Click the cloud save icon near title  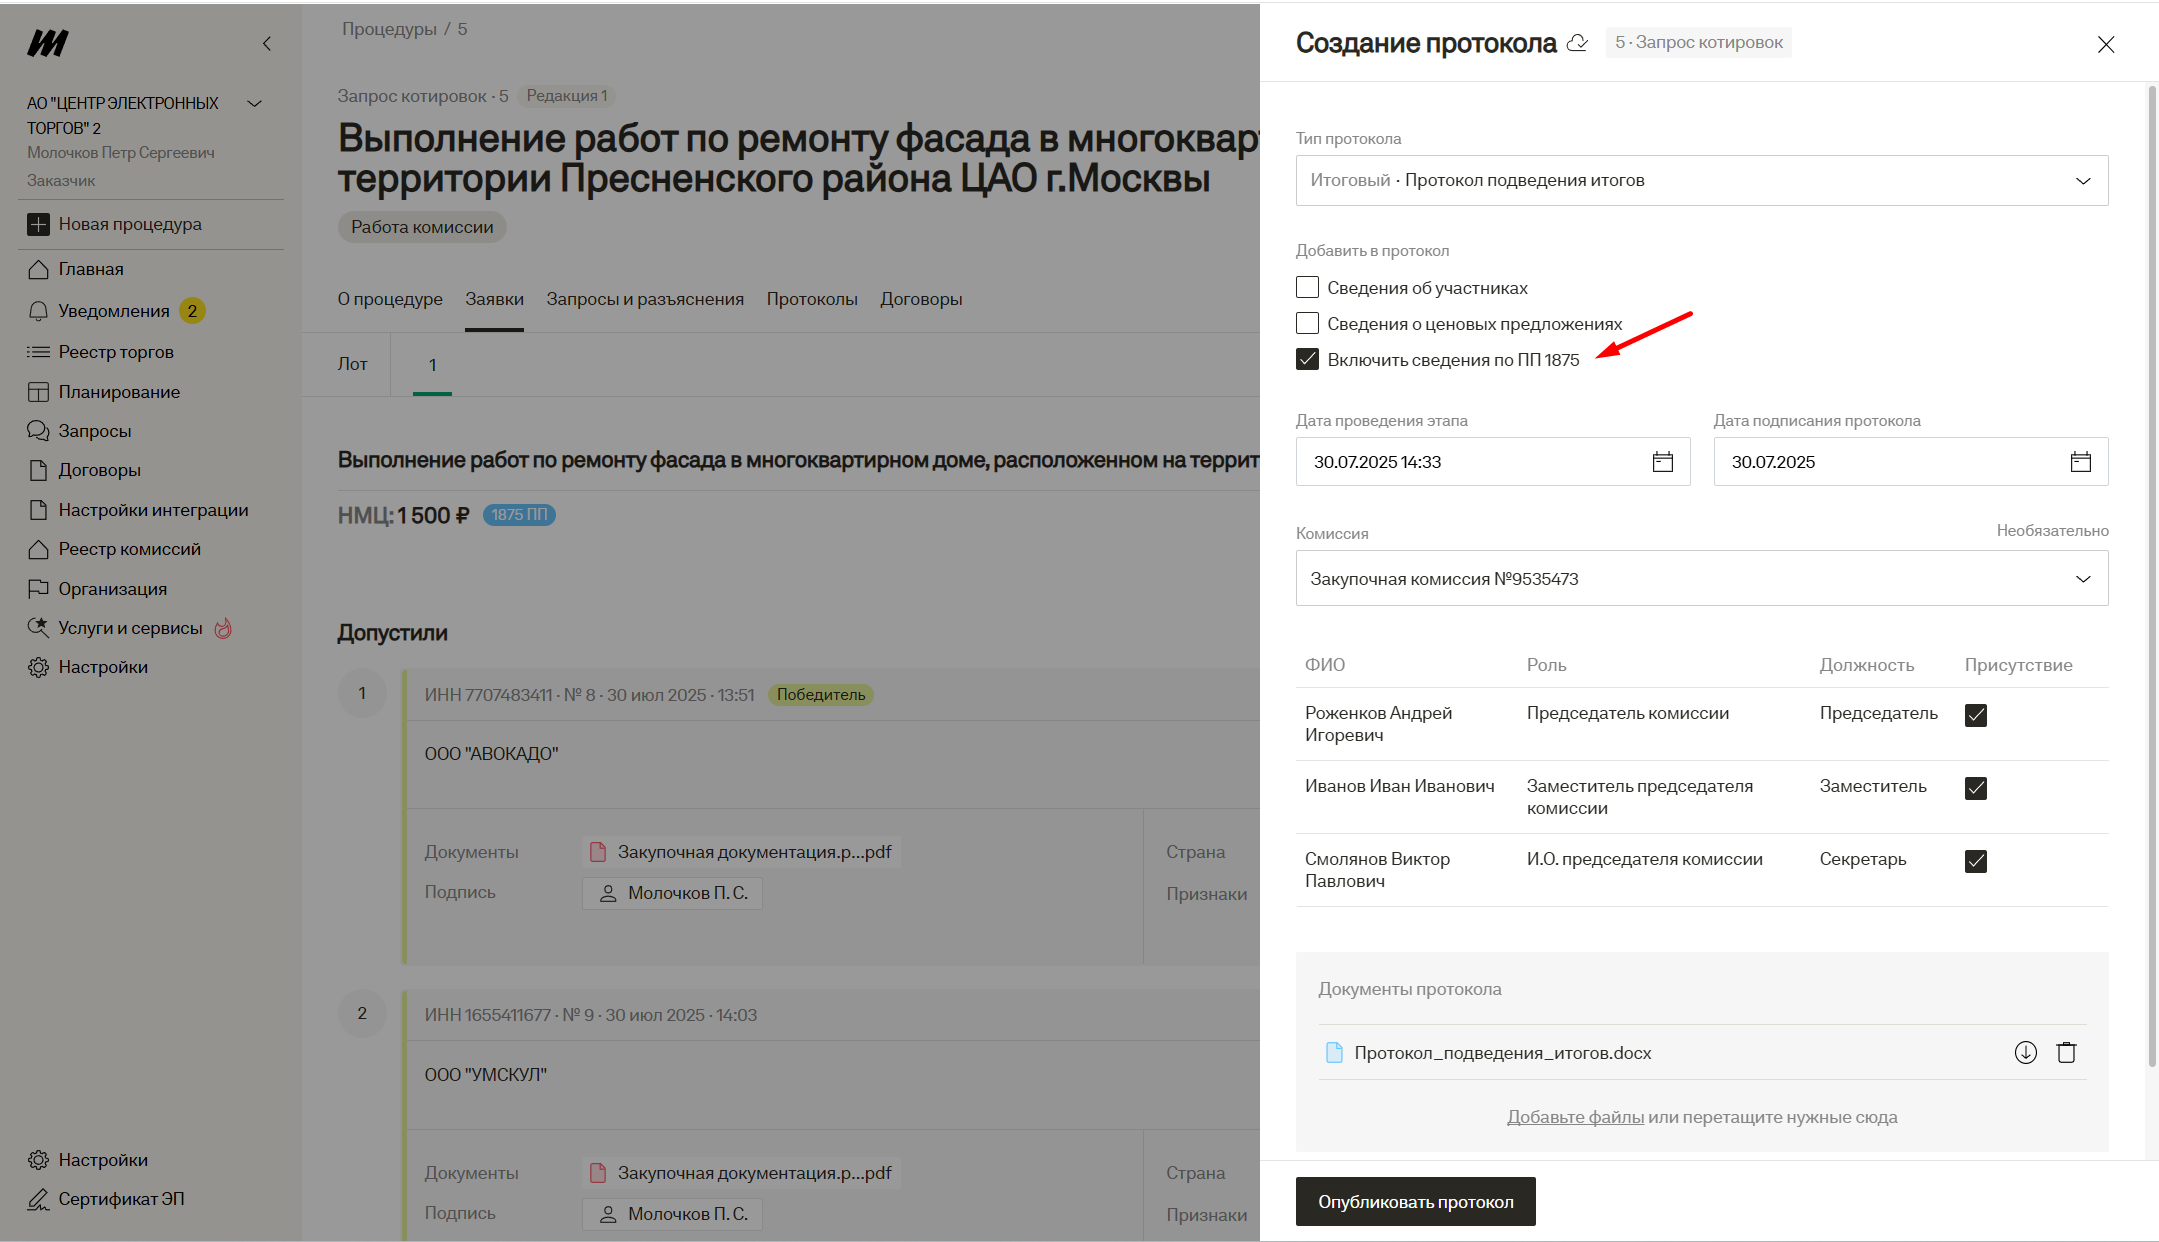point(1577,43)
